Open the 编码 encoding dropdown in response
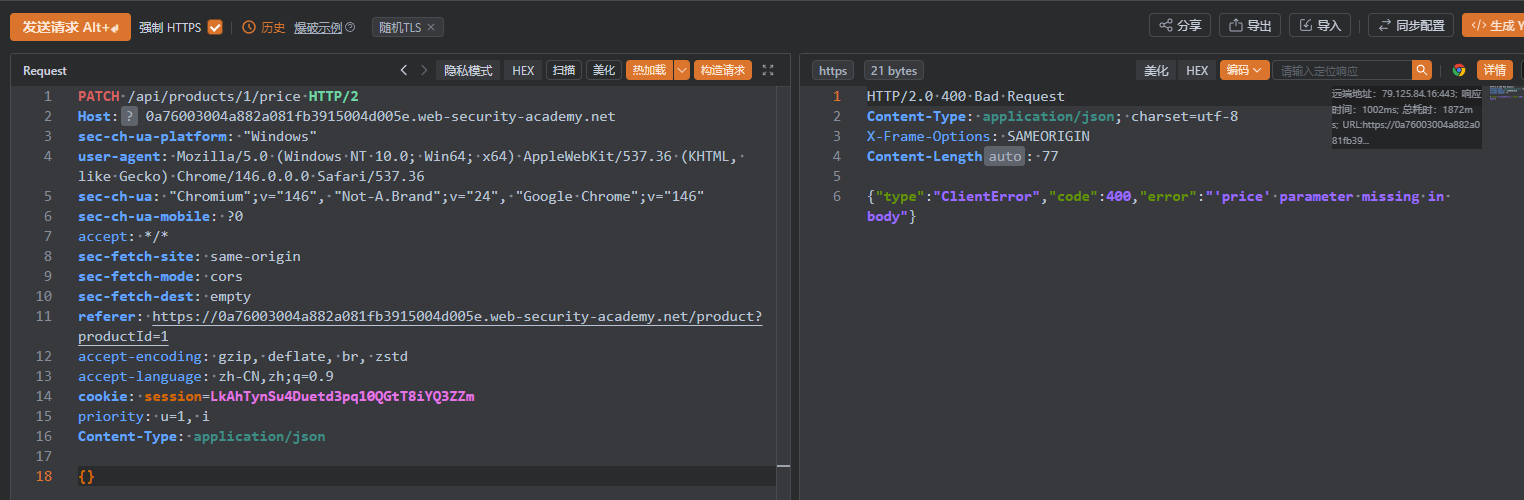This screenshot has height=500, width=1524. pos(1244,70)
